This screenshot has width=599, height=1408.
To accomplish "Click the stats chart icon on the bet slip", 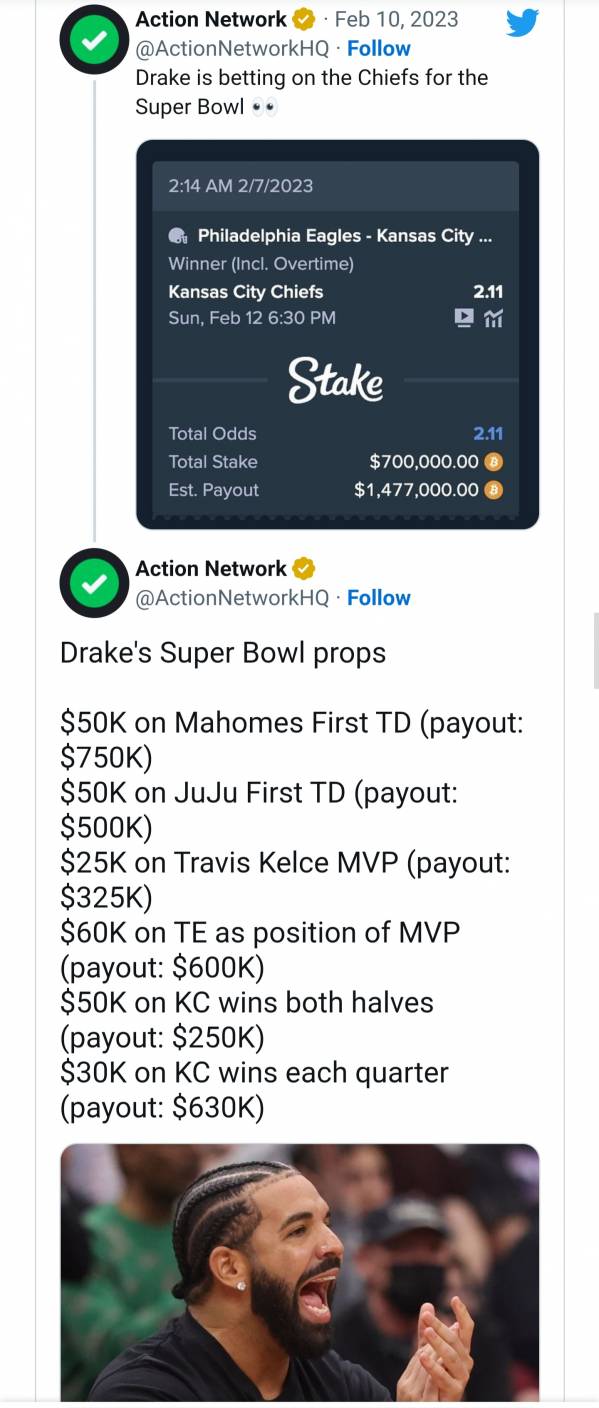I will tap(493, 318).
